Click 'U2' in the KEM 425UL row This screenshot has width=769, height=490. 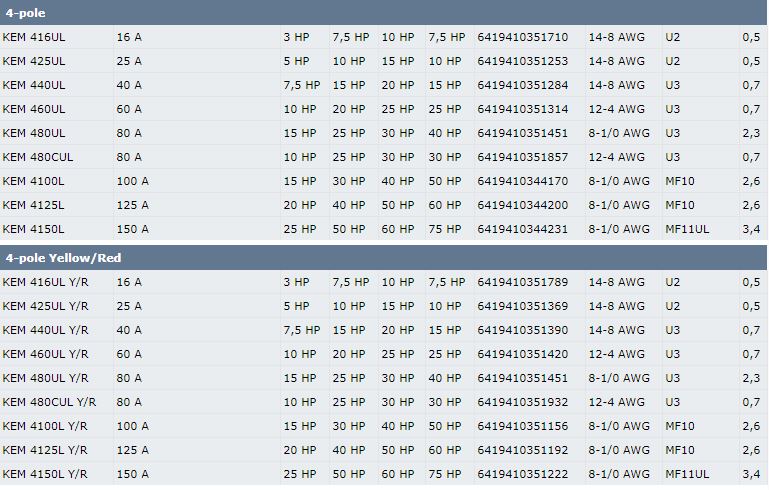click(673, 61)
